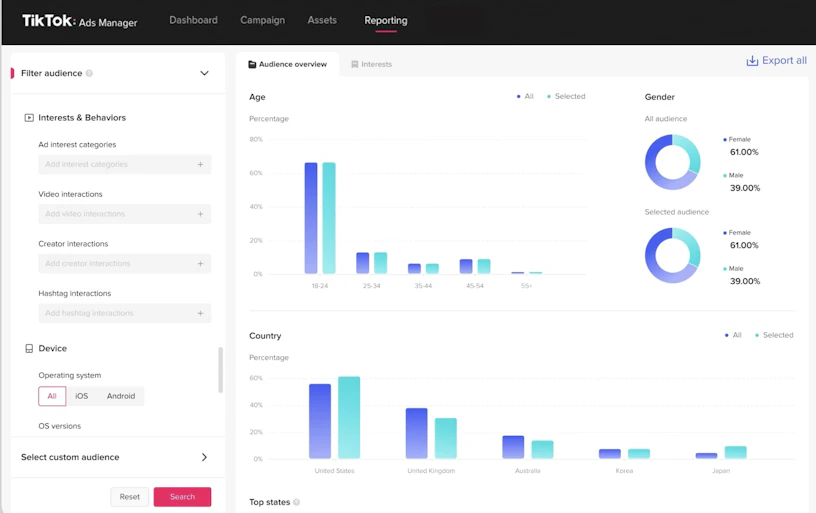Click the TikTok Ads Manager logo
The width and height of the screenshot is (816, 513).
[x=80, y=21]
